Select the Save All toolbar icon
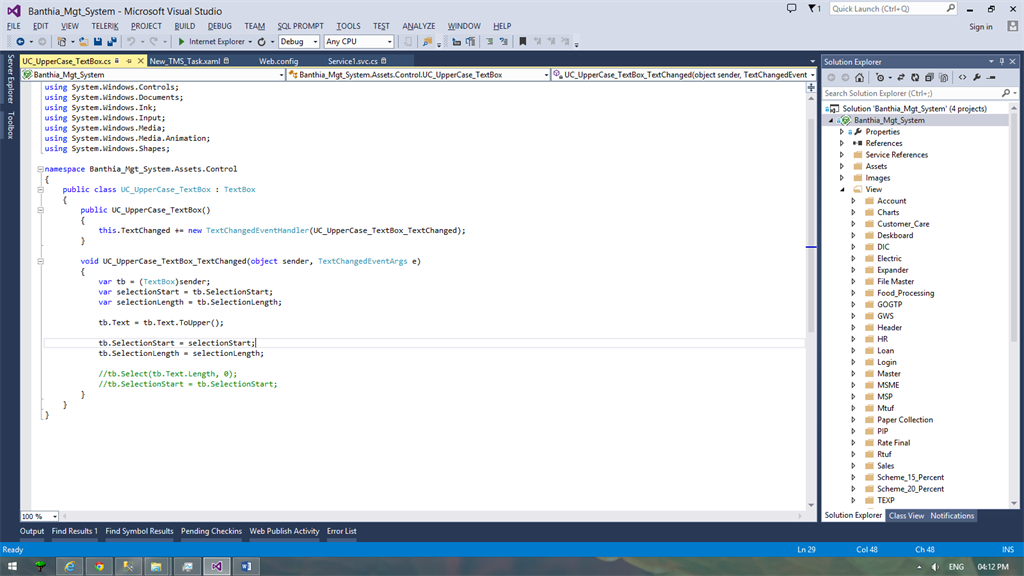 [111, 41]
